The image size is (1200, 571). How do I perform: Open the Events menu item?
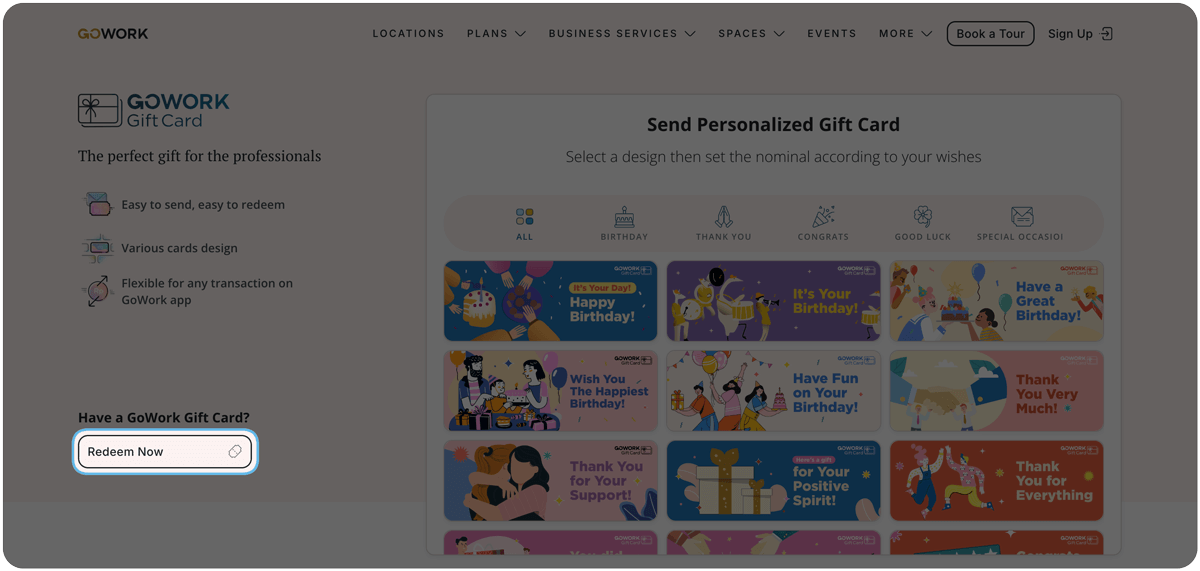click(832, 33)
